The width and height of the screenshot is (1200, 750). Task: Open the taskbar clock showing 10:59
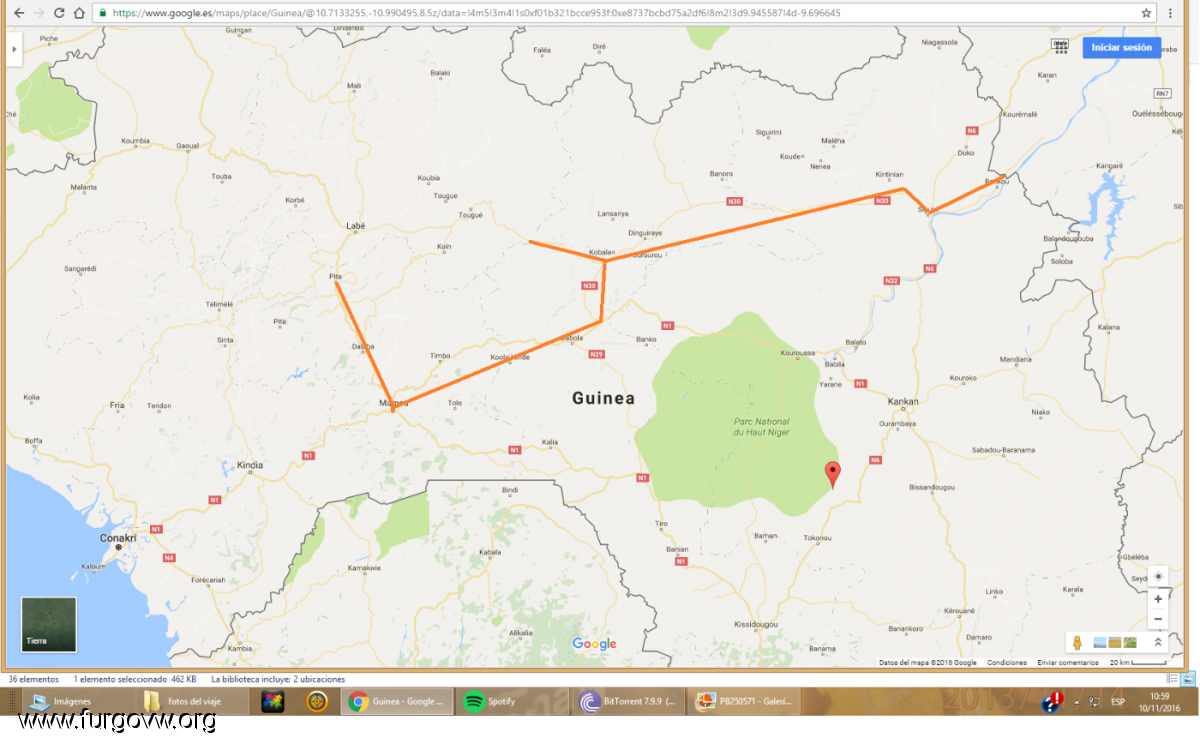[1160, 701]
